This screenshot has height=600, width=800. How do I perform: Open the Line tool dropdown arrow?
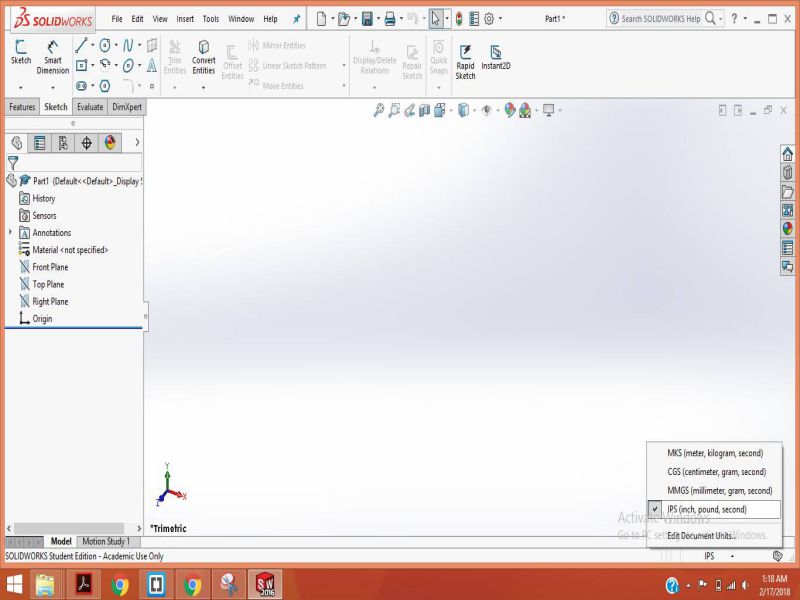pyautogui.click(x=92, y=45)
